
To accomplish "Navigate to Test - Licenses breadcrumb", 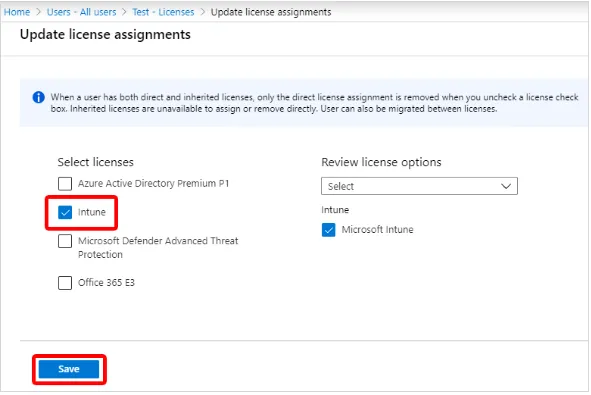I will pyautogui.click(x=163, y=12).
